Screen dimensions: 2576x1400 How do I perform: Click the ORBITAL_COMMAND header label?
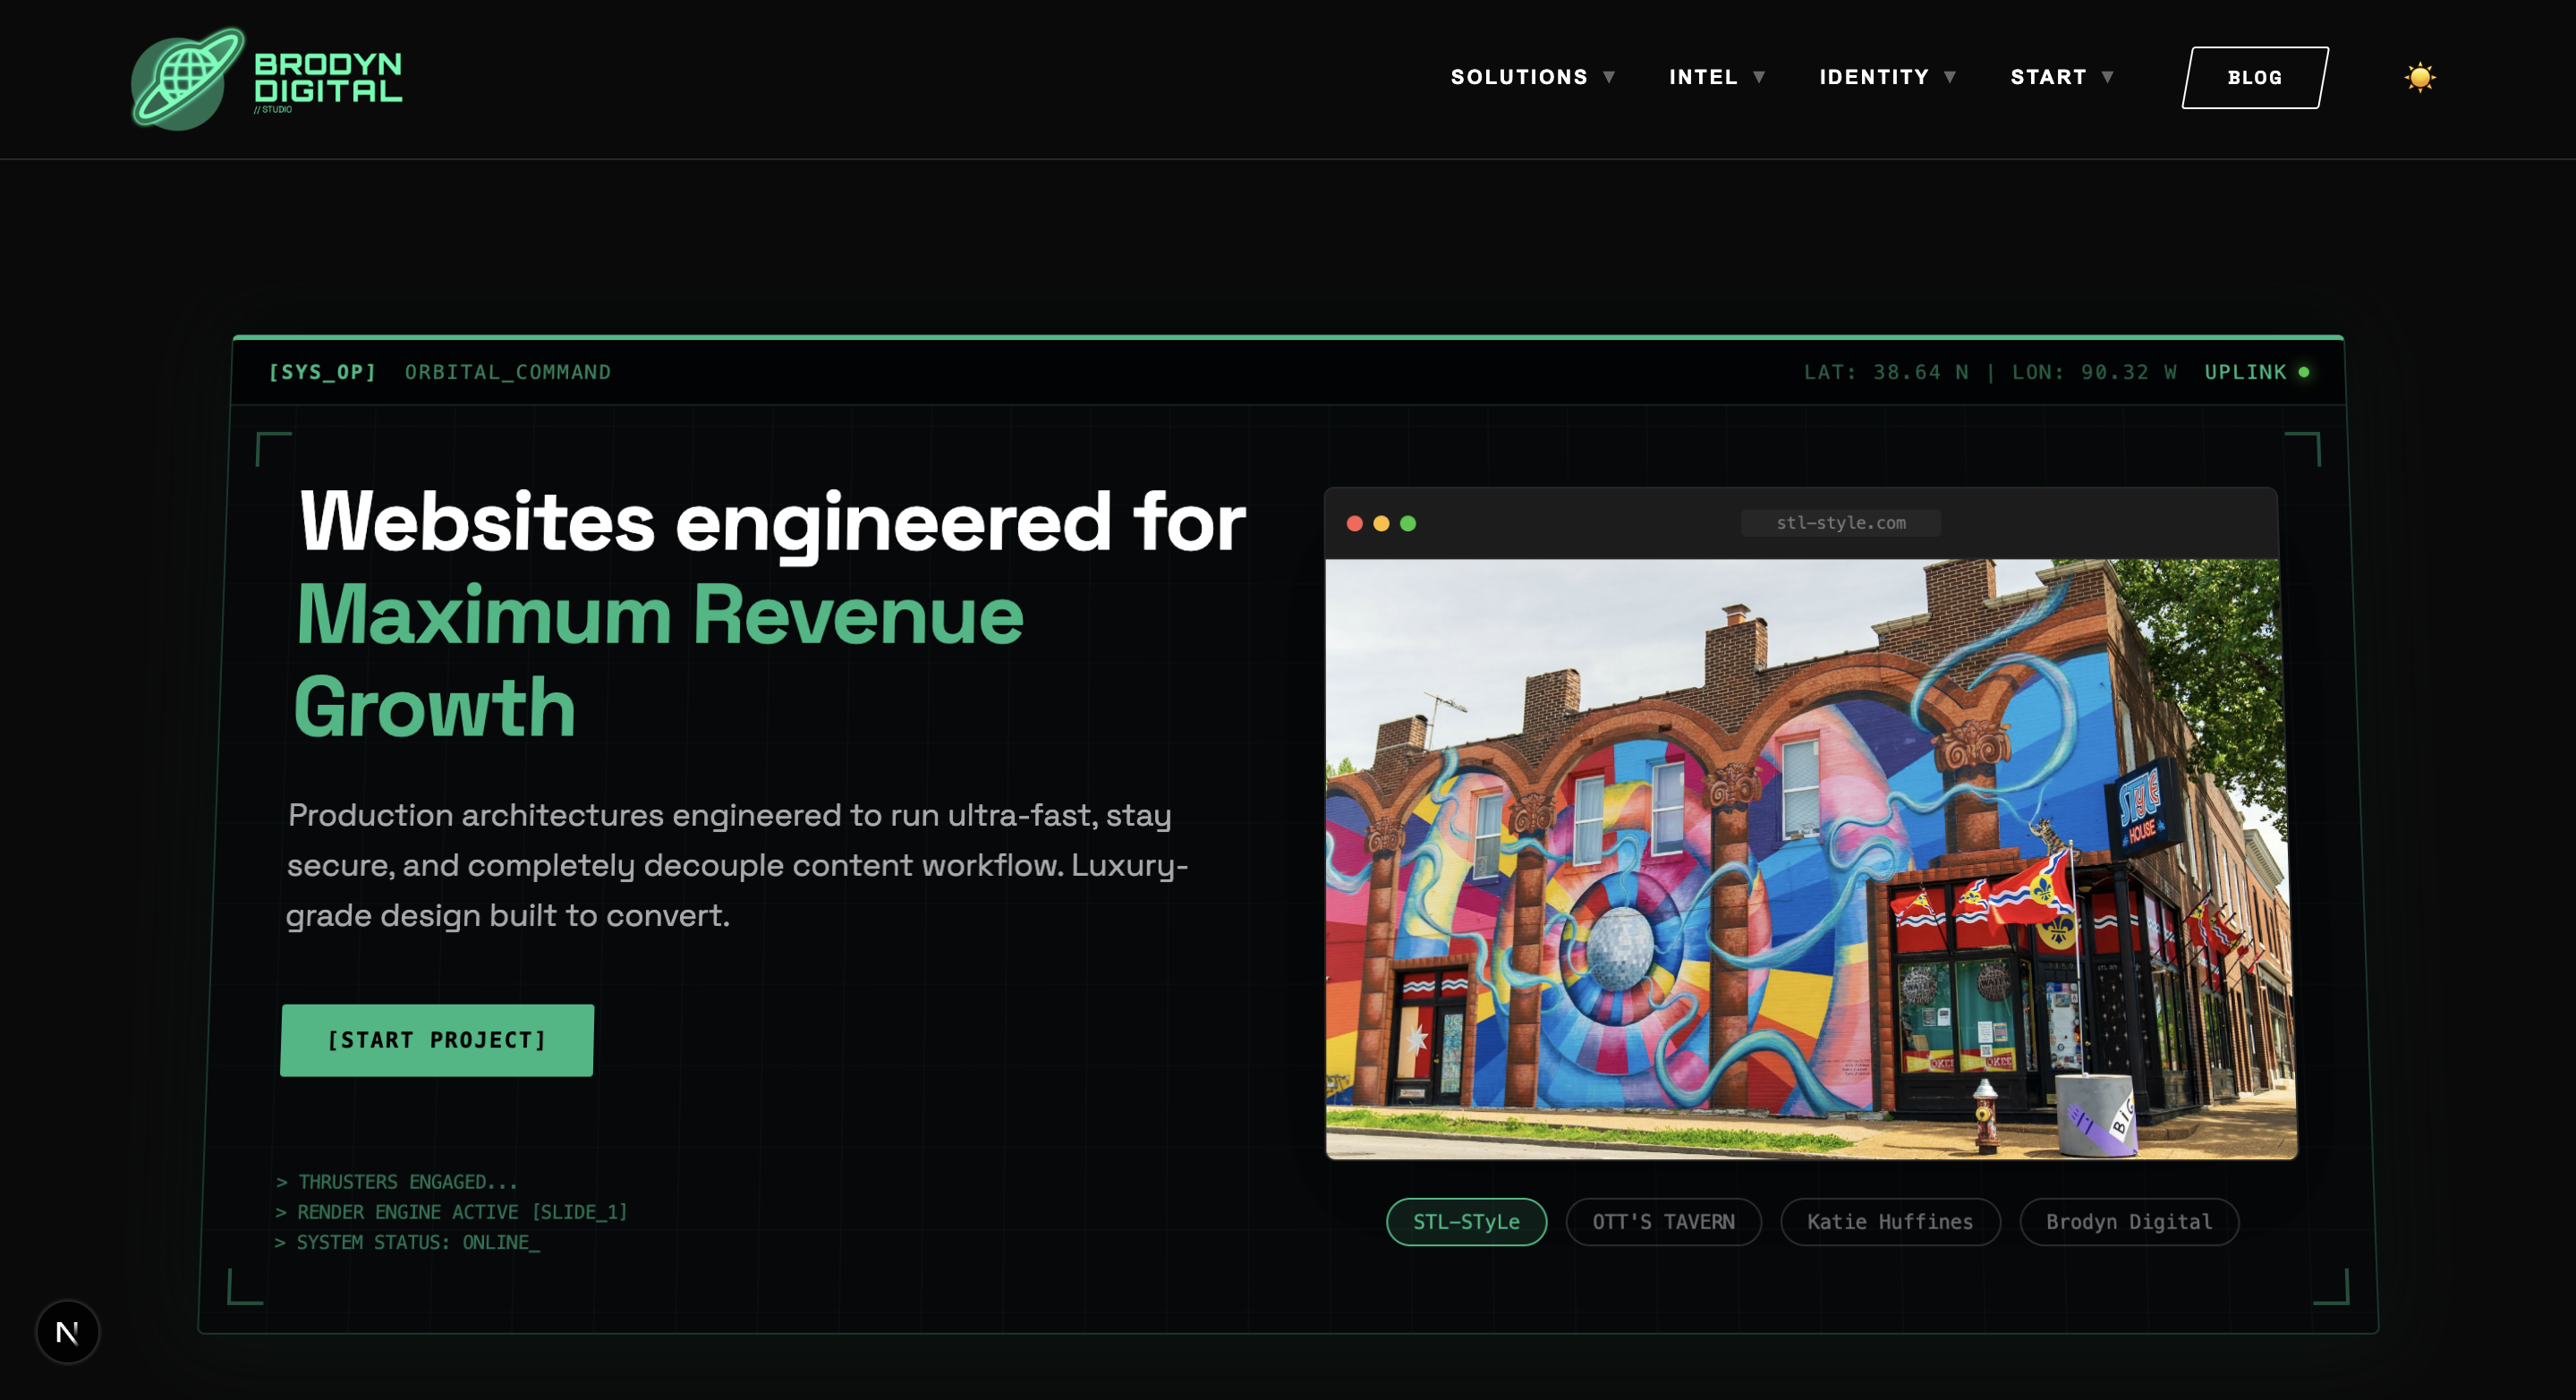click(508, 372)
